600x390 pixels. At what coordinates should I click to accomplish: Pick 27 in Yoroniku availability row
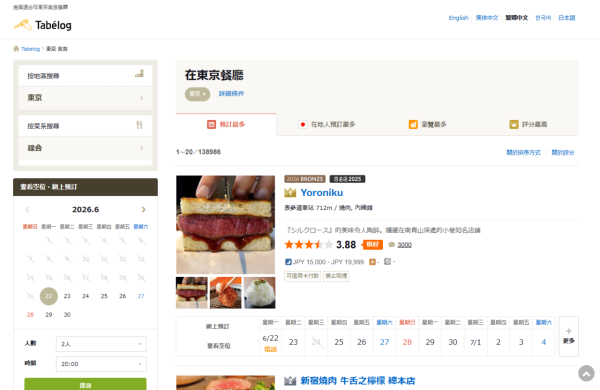(384, 342)
